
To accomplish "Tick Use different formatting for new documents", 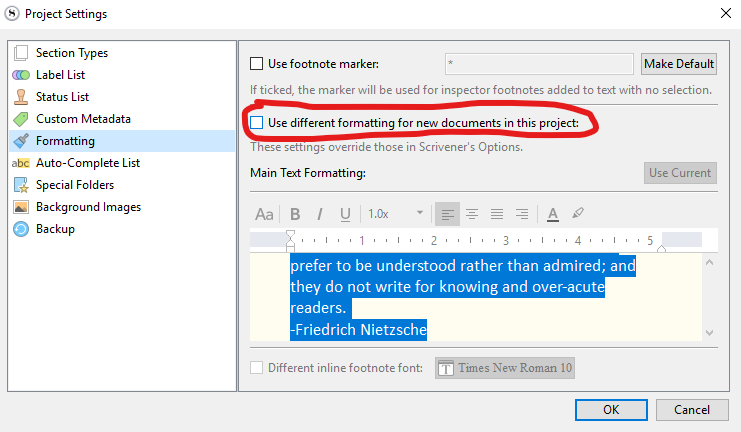I will [x=257, y=123].
